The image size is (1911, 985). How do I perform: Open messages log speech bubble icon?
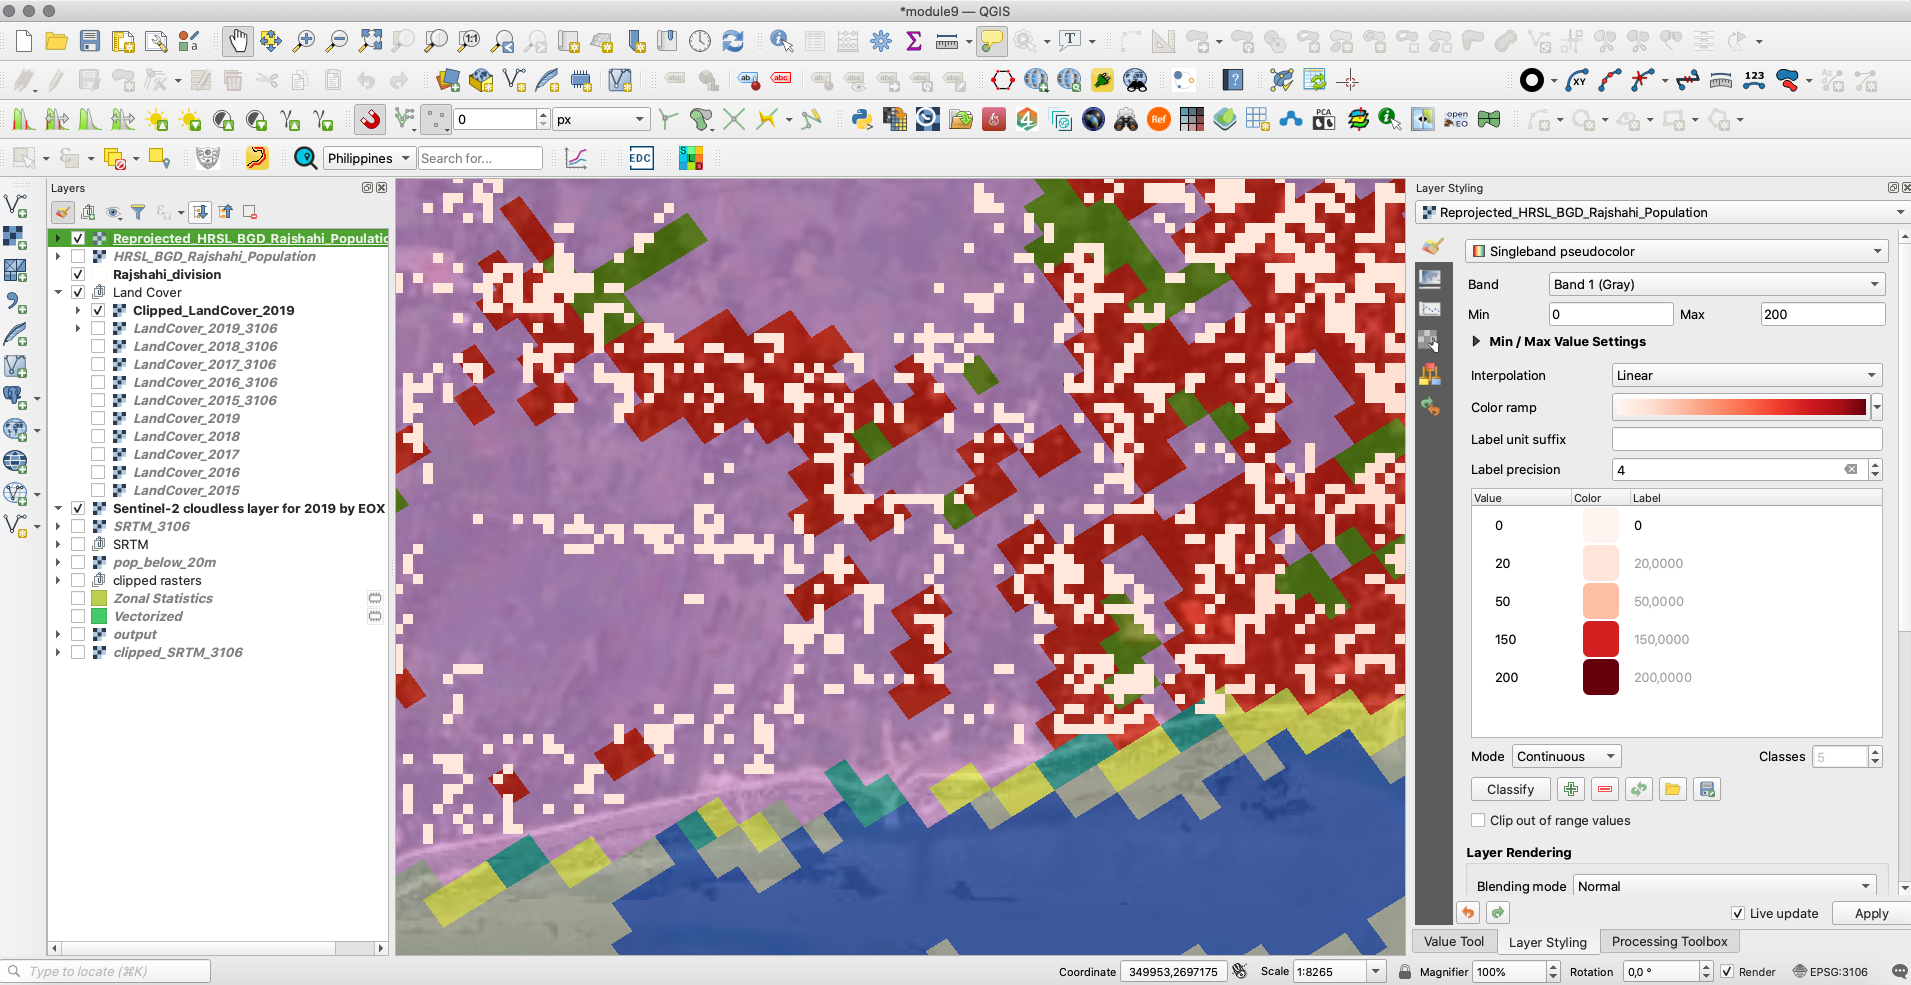(x=1899, y=971)
